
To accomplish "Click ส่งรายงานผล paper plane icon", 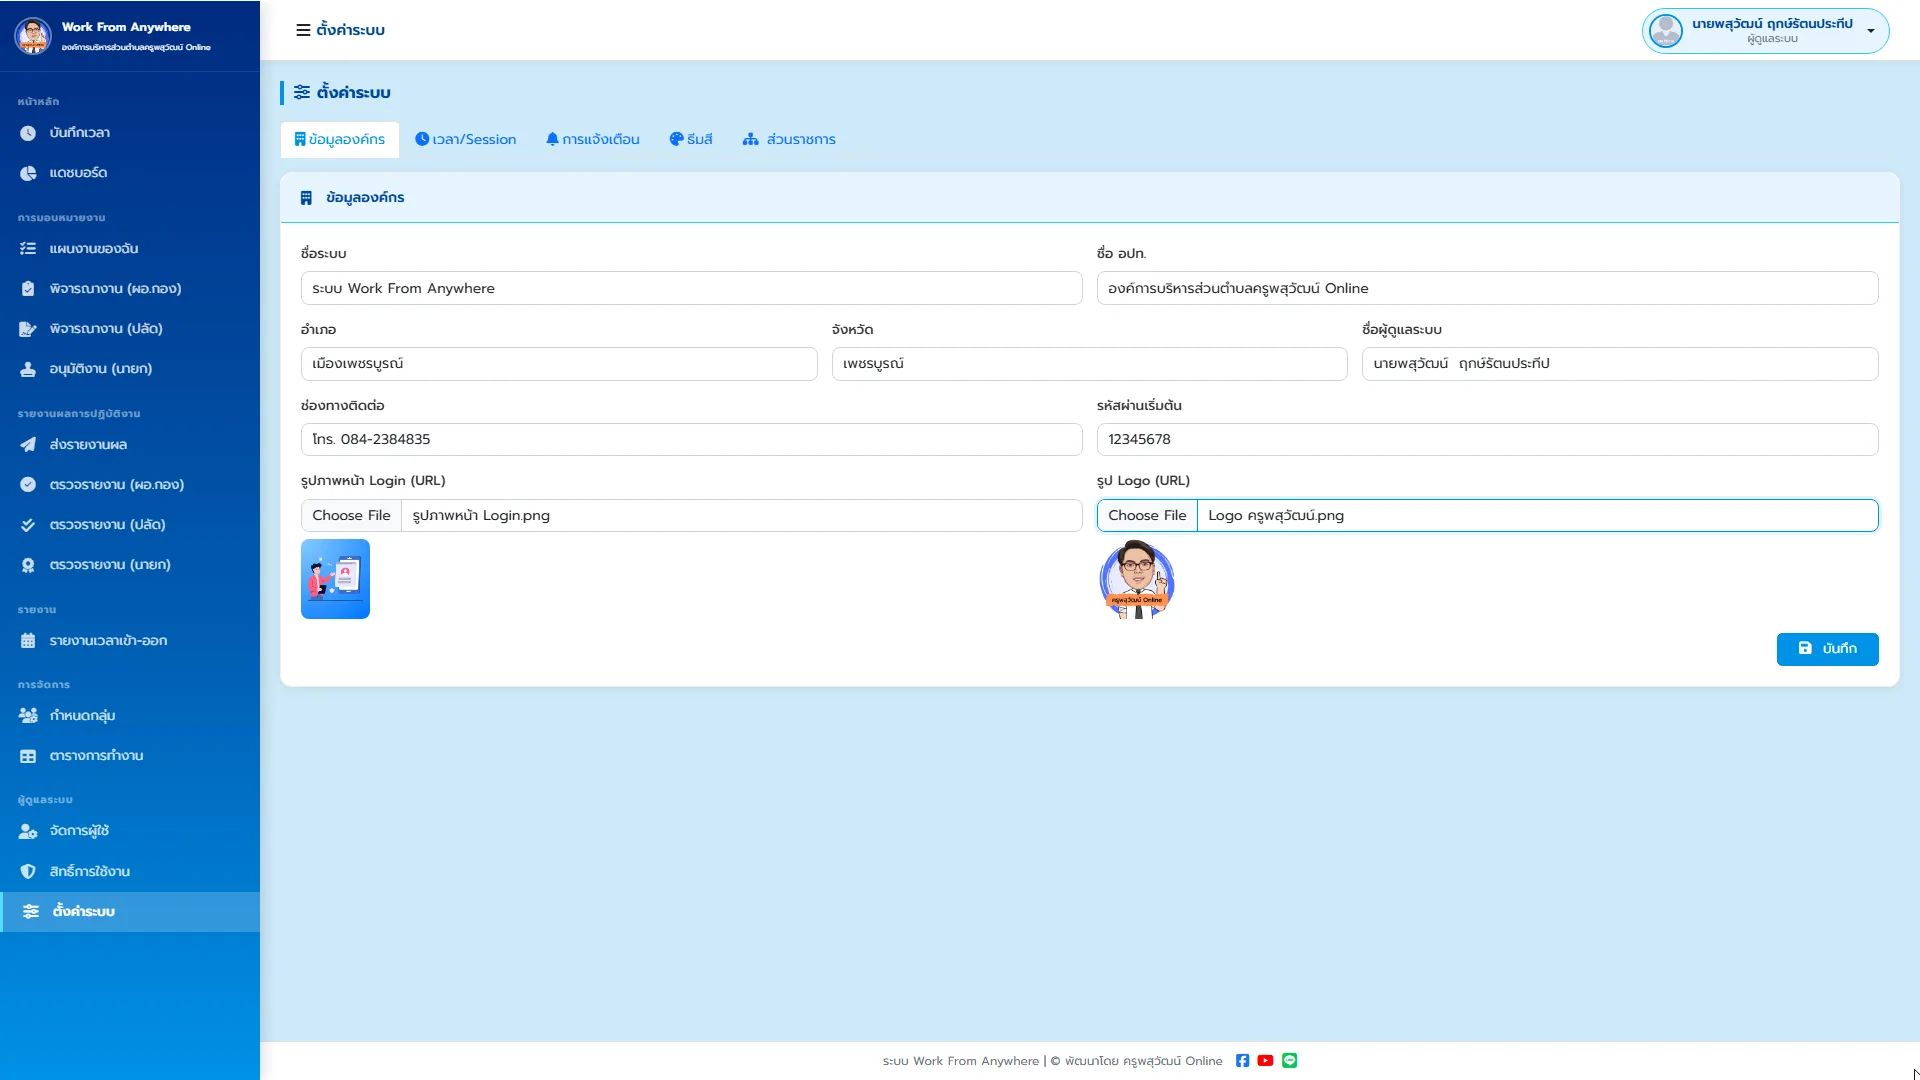I will point(28,445).
